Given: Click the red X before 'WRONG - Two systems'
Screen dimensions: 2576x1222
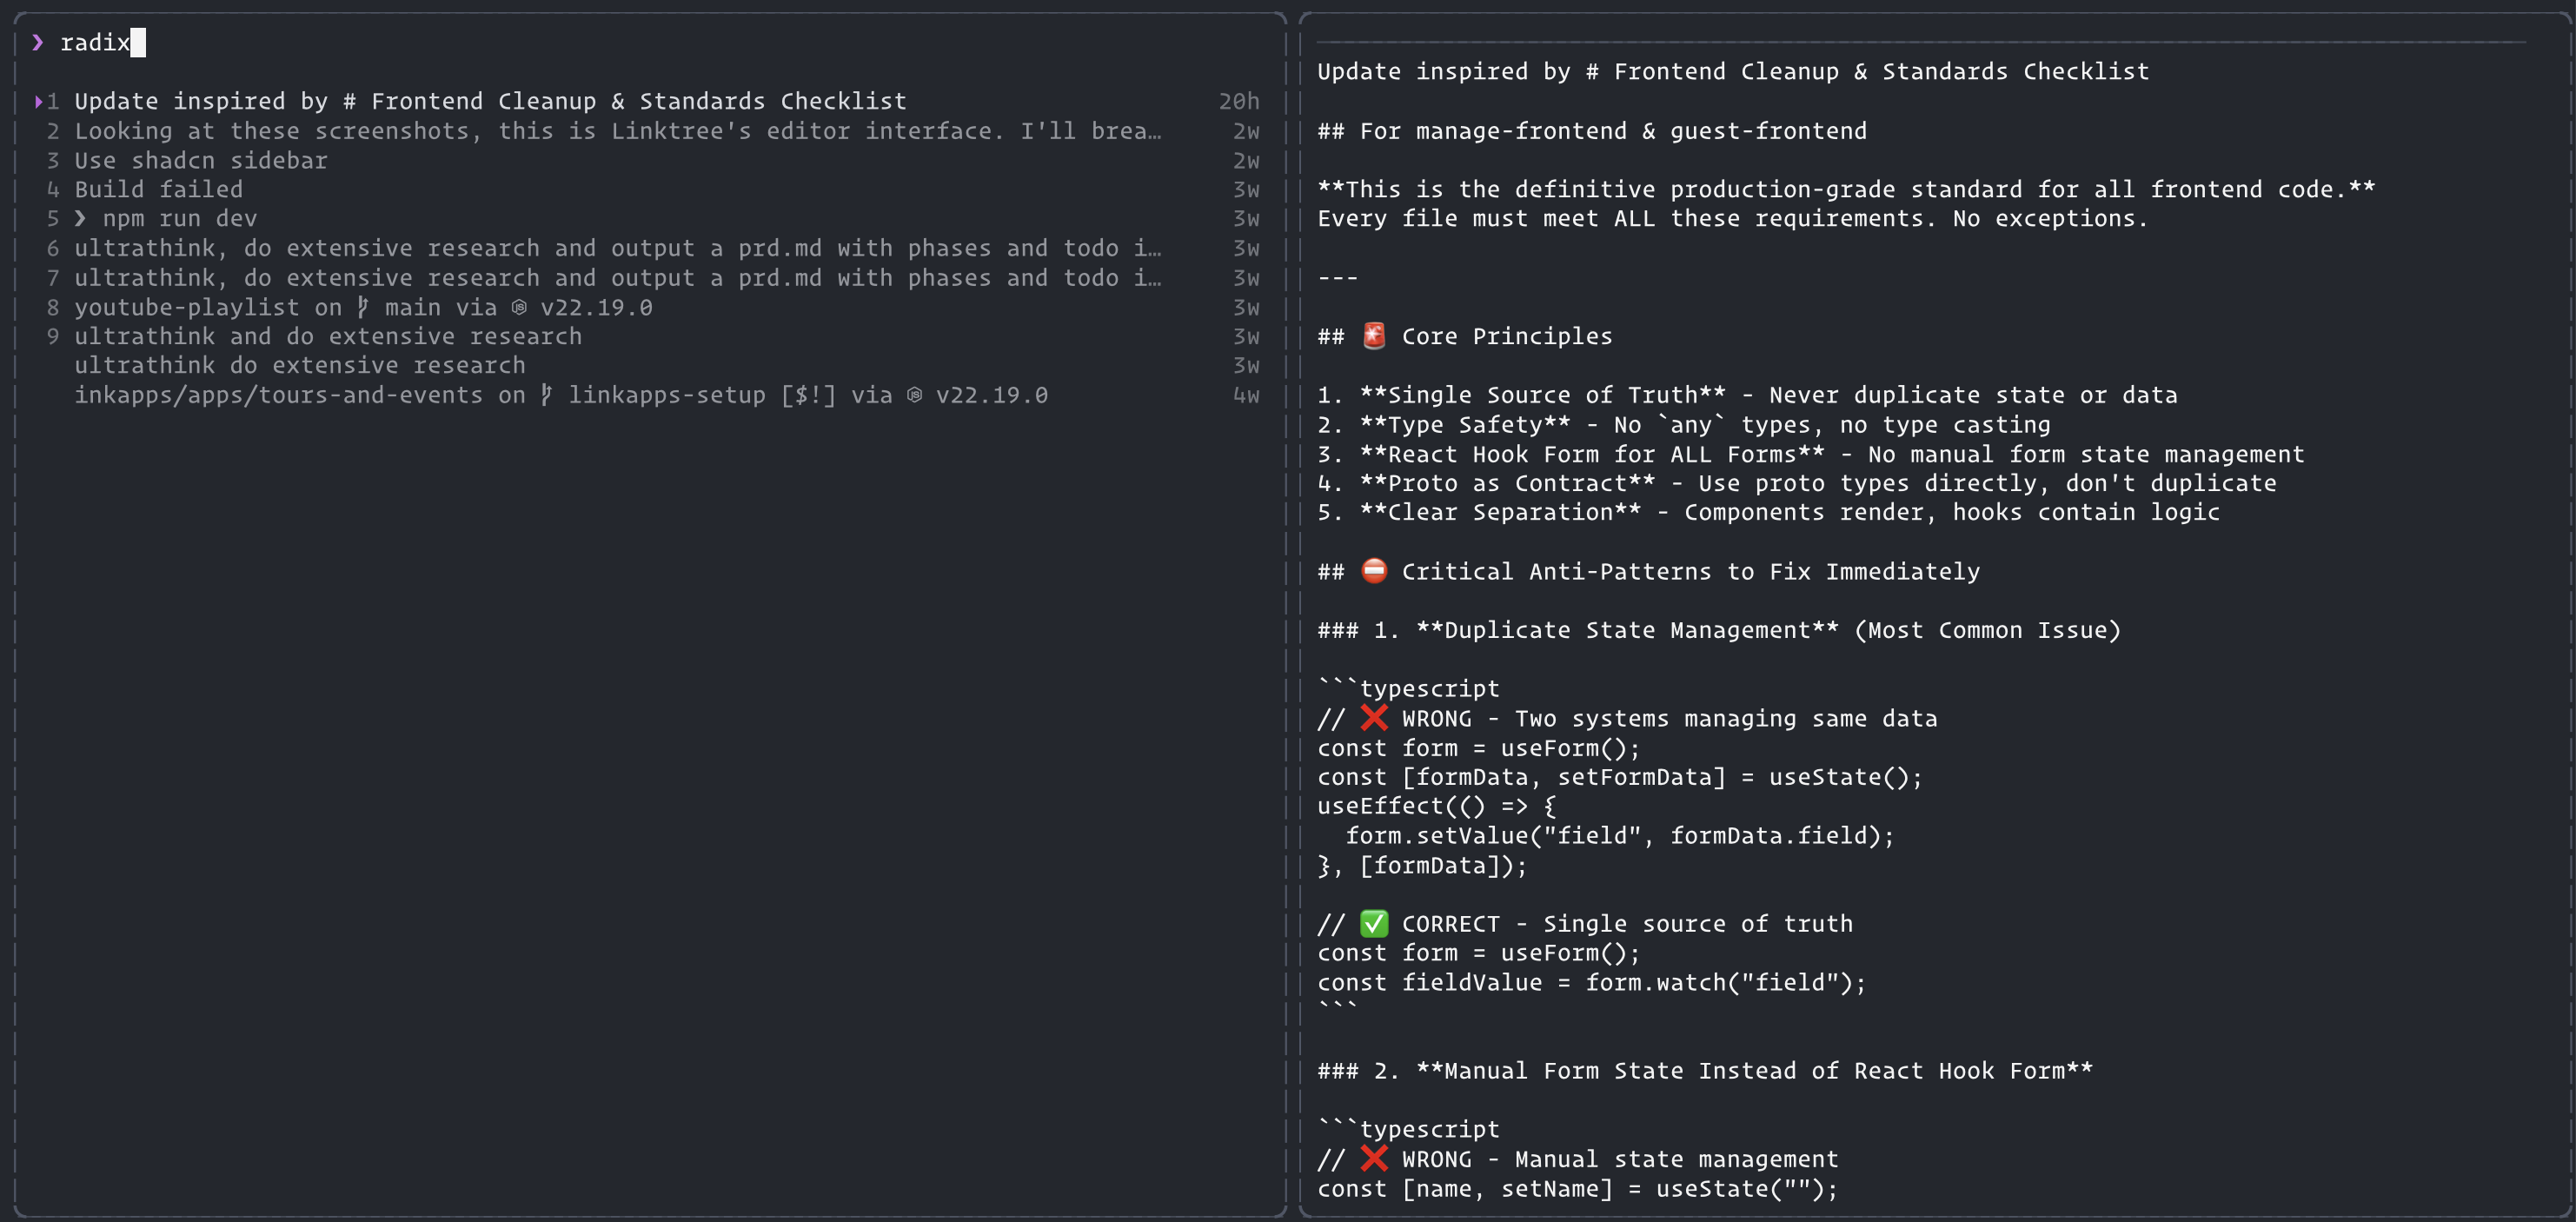Looking at the screenshot, I should point(1374,718).
